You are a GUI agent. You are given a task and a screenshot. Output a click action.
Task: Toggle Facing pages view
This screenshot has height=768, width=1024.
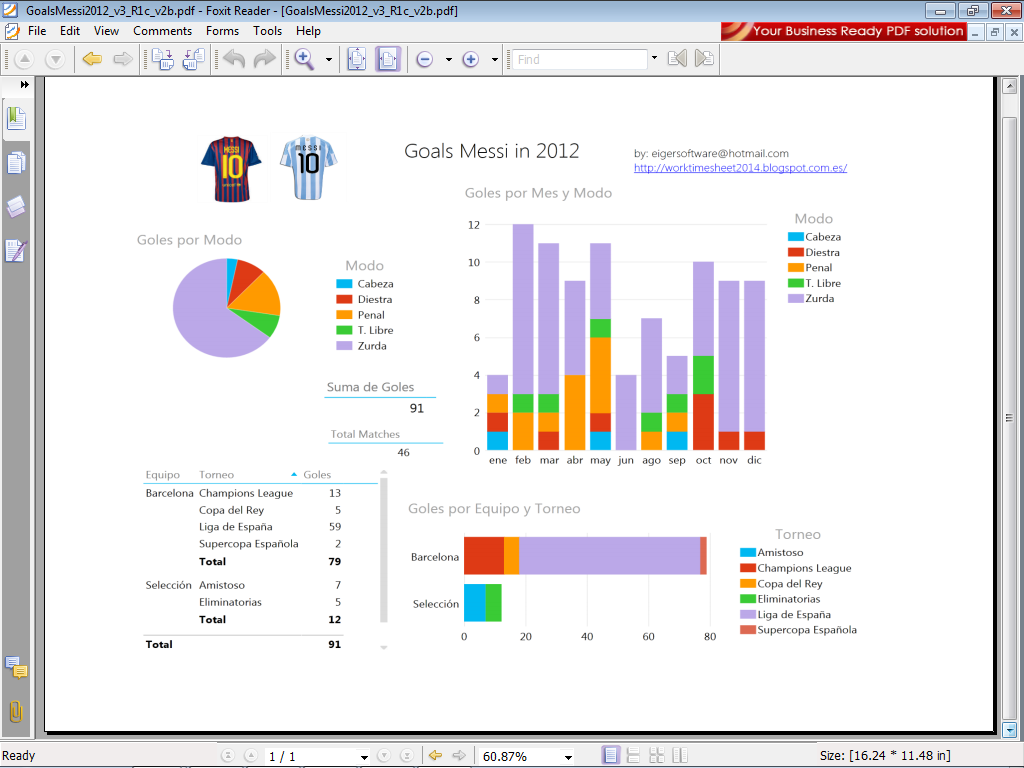tap(681, 755)
